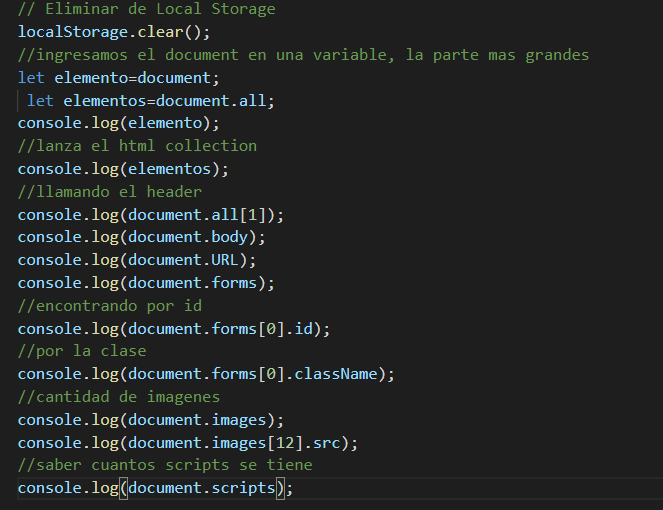
Task: Click the line with images[12].src
Action: click(x=188, y=443)
